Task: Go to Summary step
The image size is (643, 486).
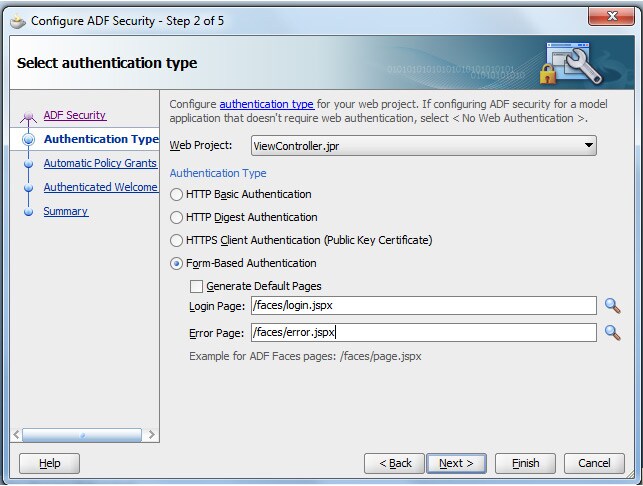Action: 66,211
